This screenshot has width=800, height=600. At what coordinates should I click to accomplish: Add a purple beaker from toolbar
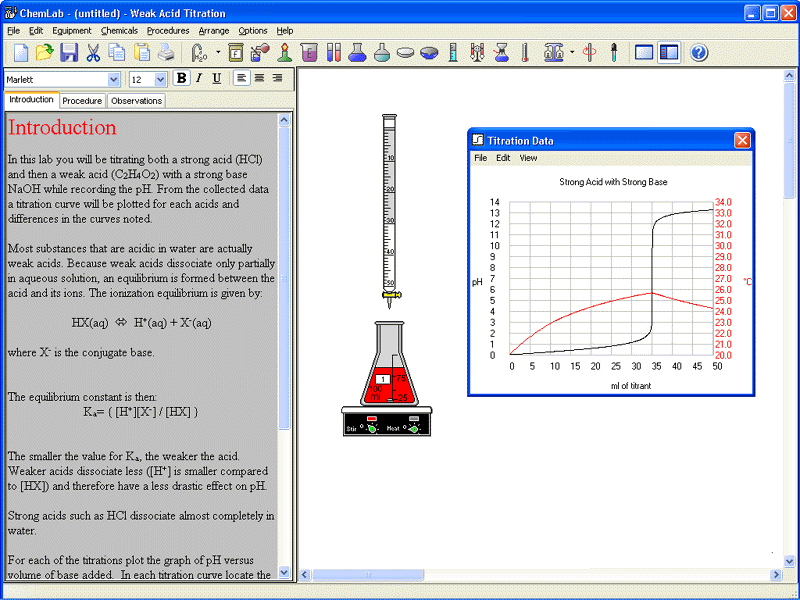click(309, 53)
